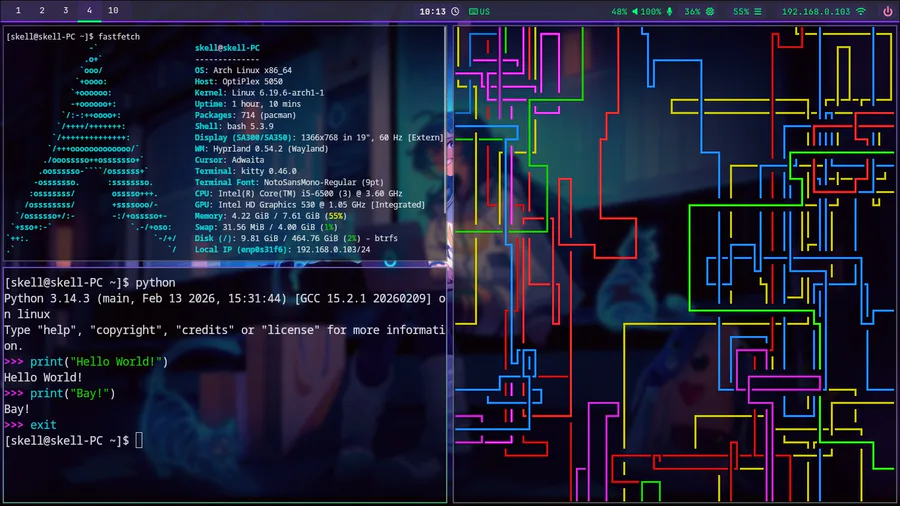
Task: Click the CPU: Intel Core i5-6500 line
Action: tap(298, 193)
